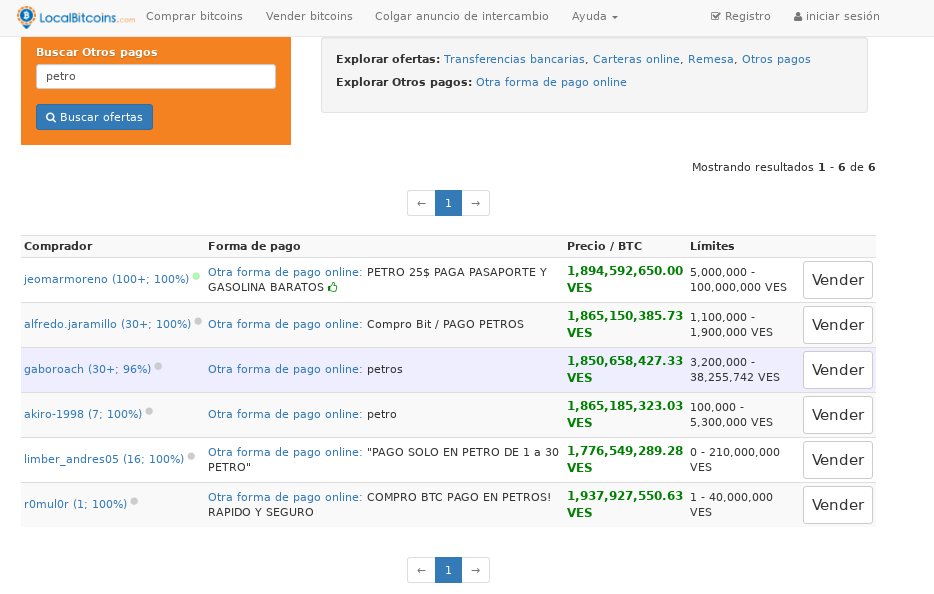Click the grey status dot next to akiro-1998

click(150, 411)
